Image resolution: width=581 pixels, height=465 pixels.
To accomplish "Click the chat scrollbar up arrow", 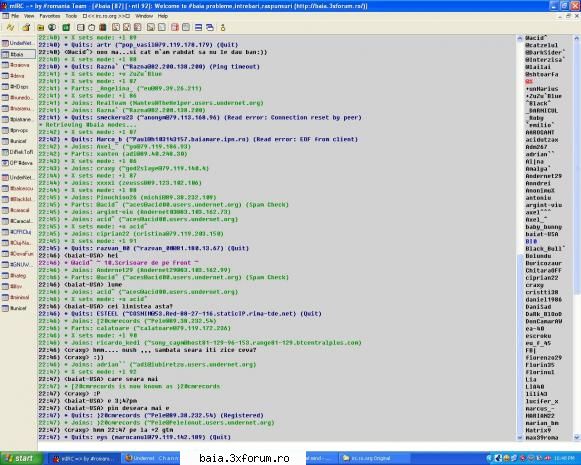I will click(519, 38).
